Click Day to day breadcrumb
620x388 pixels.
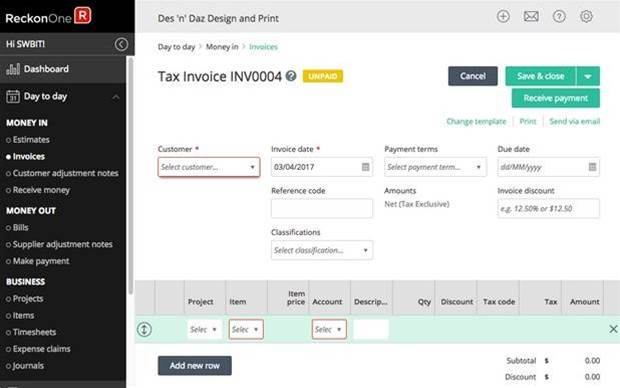[176, 47]
